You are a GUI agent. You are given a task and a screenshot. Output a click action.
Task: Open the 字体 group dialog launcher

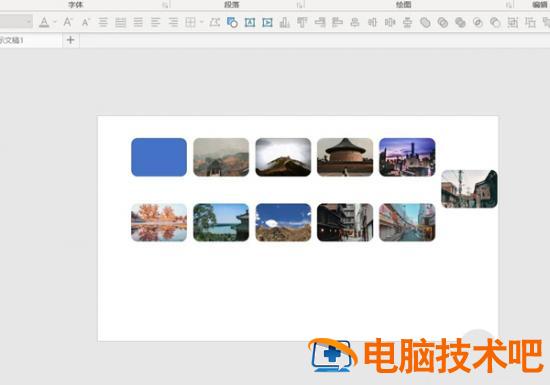pyautogui.click(x=165, y=5)
